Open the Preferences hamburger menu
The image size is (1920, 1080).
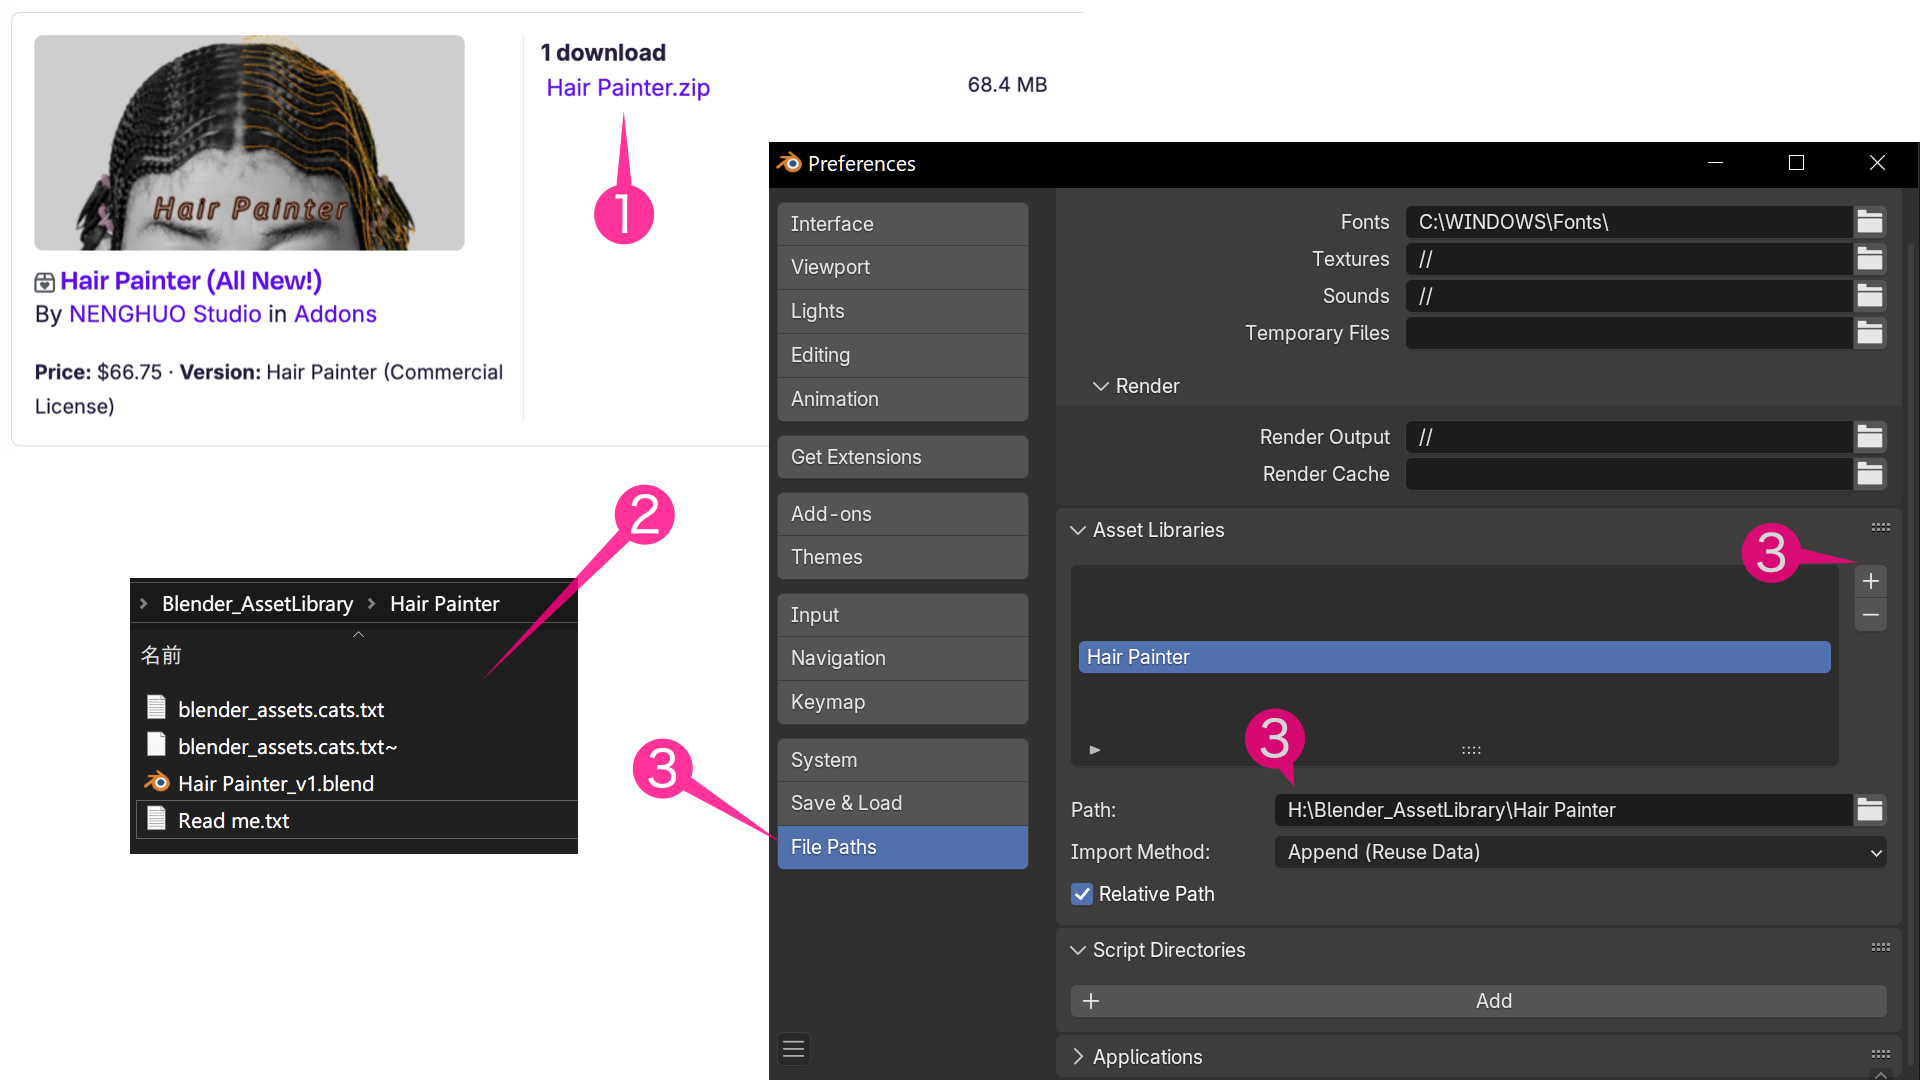coord(794,1049)
